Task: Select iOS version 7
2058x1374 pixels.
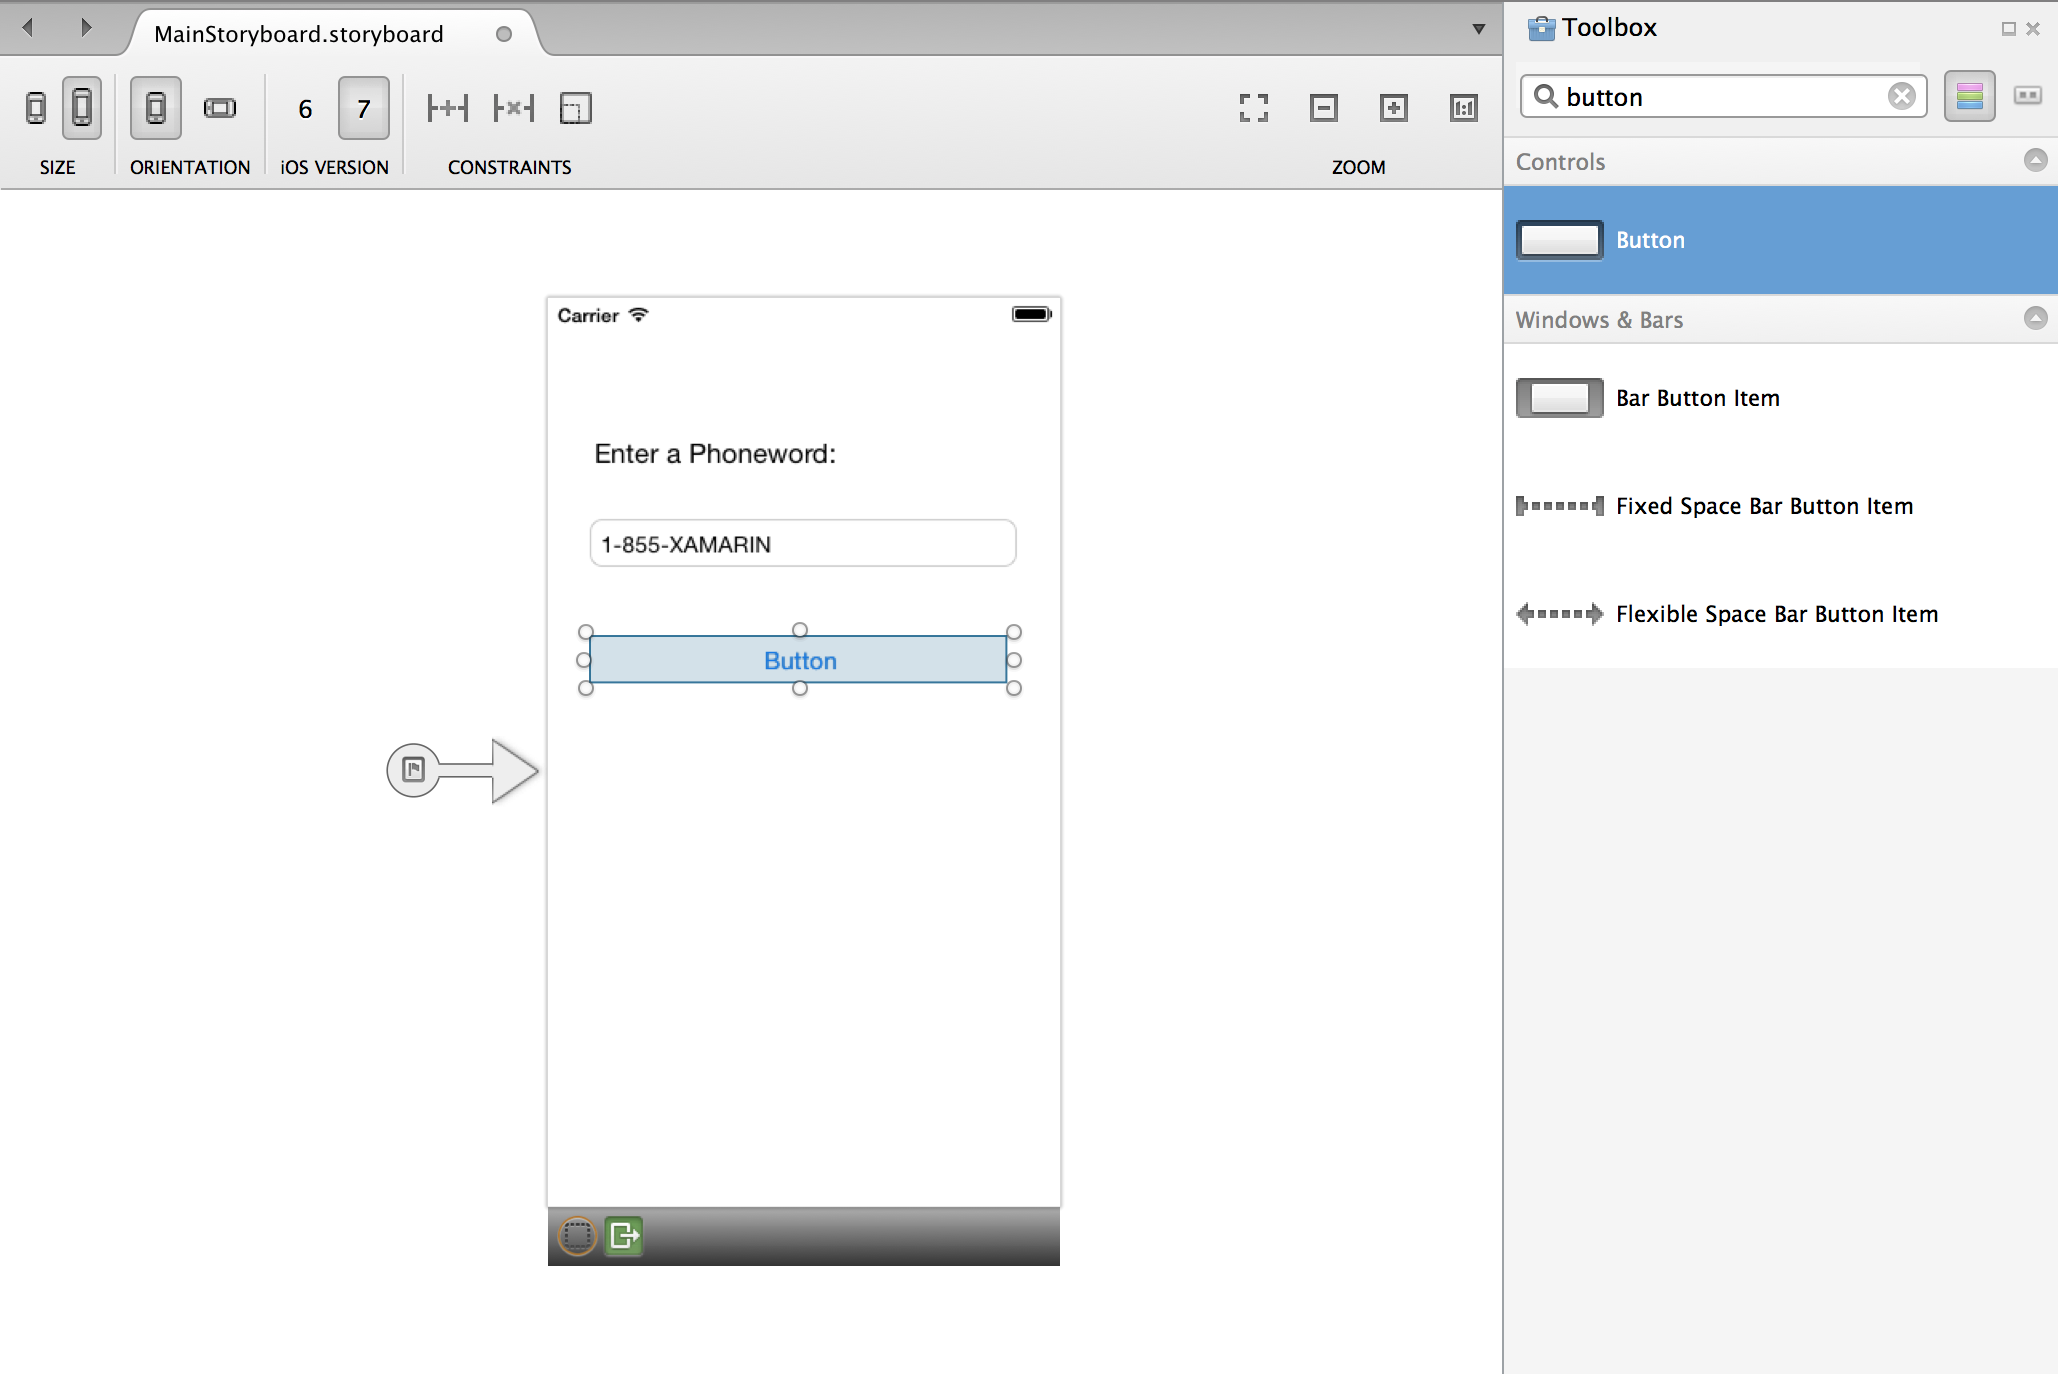Action: point(364,109)
